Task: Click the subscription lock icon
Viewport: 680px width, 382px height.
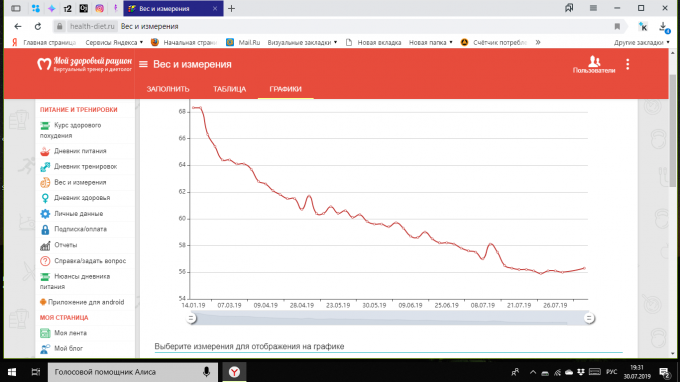Action: [45, 229]
